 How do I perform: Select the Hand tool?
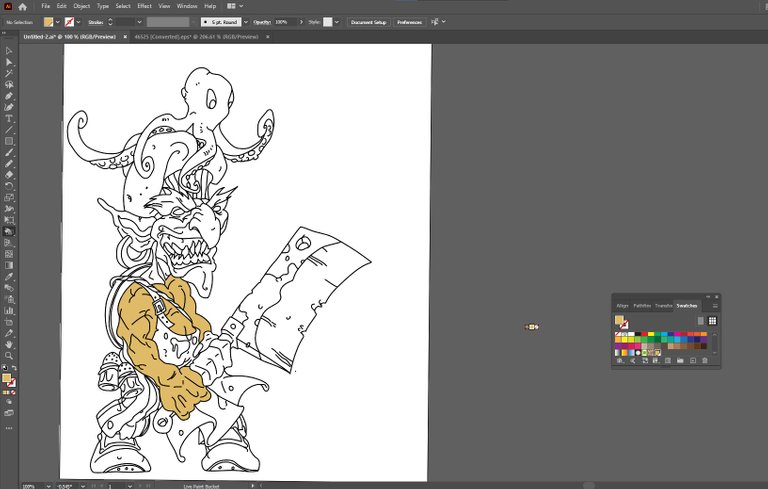(x=9, y=344)
